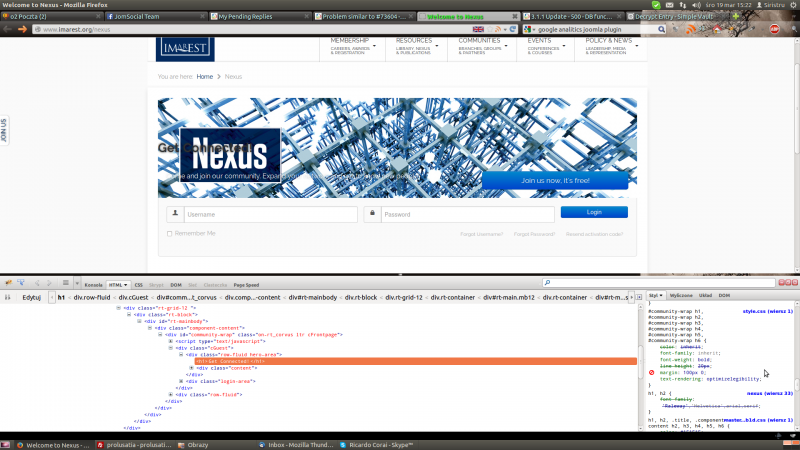Click the JOIN US side tab

[4, 130]
